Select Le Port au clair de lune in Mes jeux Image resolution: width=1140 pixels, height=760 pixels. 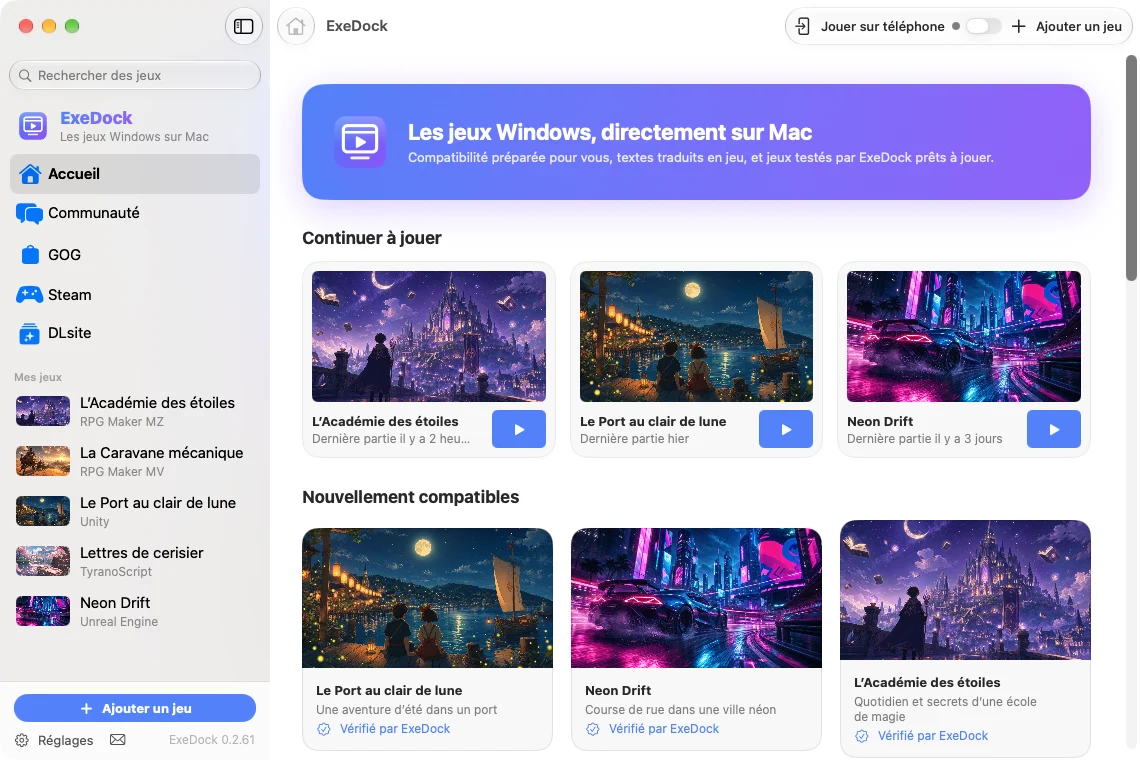(x=135, y=512)
